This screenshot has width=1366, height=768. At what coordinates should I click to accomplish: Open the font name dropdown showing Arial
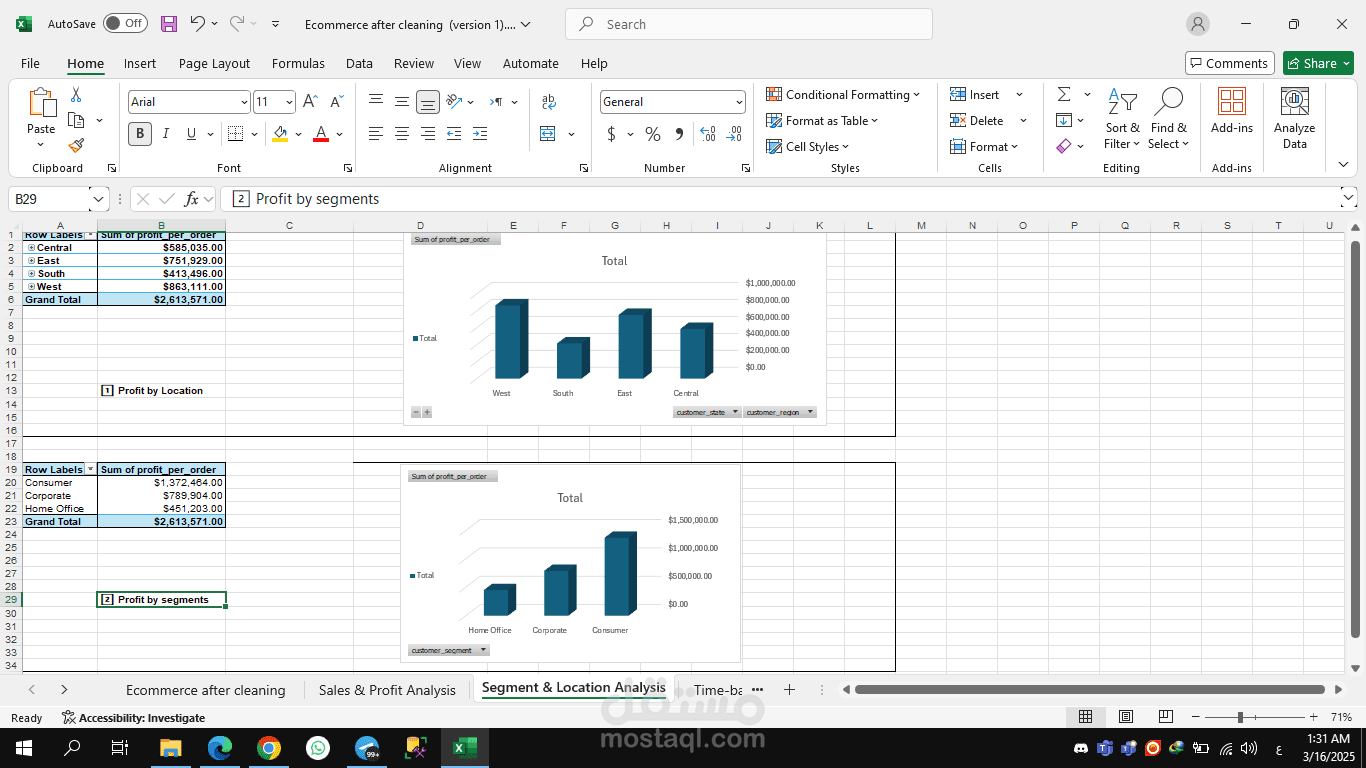pos(243,102)
